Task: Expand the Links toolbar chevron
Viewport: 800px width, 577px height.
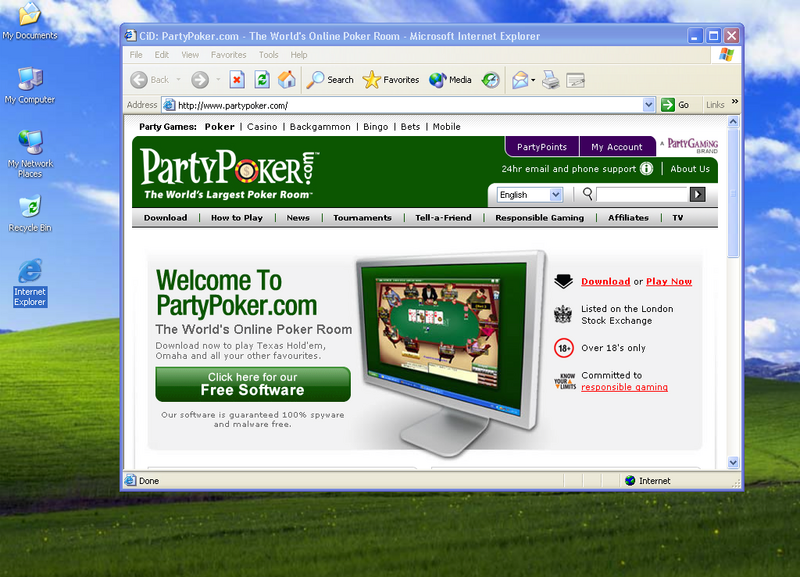Action: click(735, 102)
